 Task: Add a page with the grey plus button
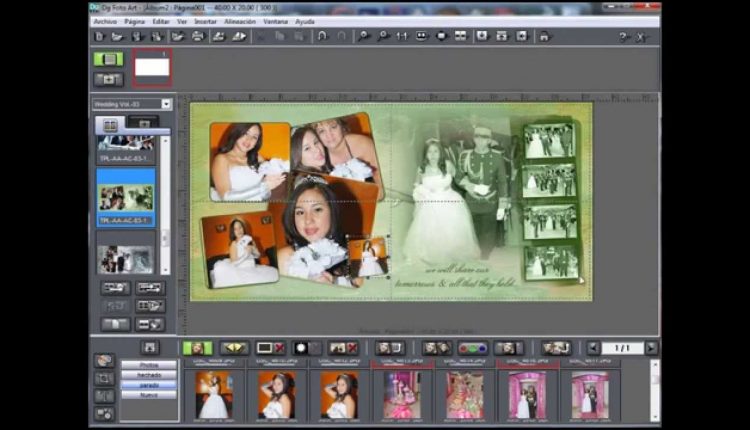pos(109,79)
